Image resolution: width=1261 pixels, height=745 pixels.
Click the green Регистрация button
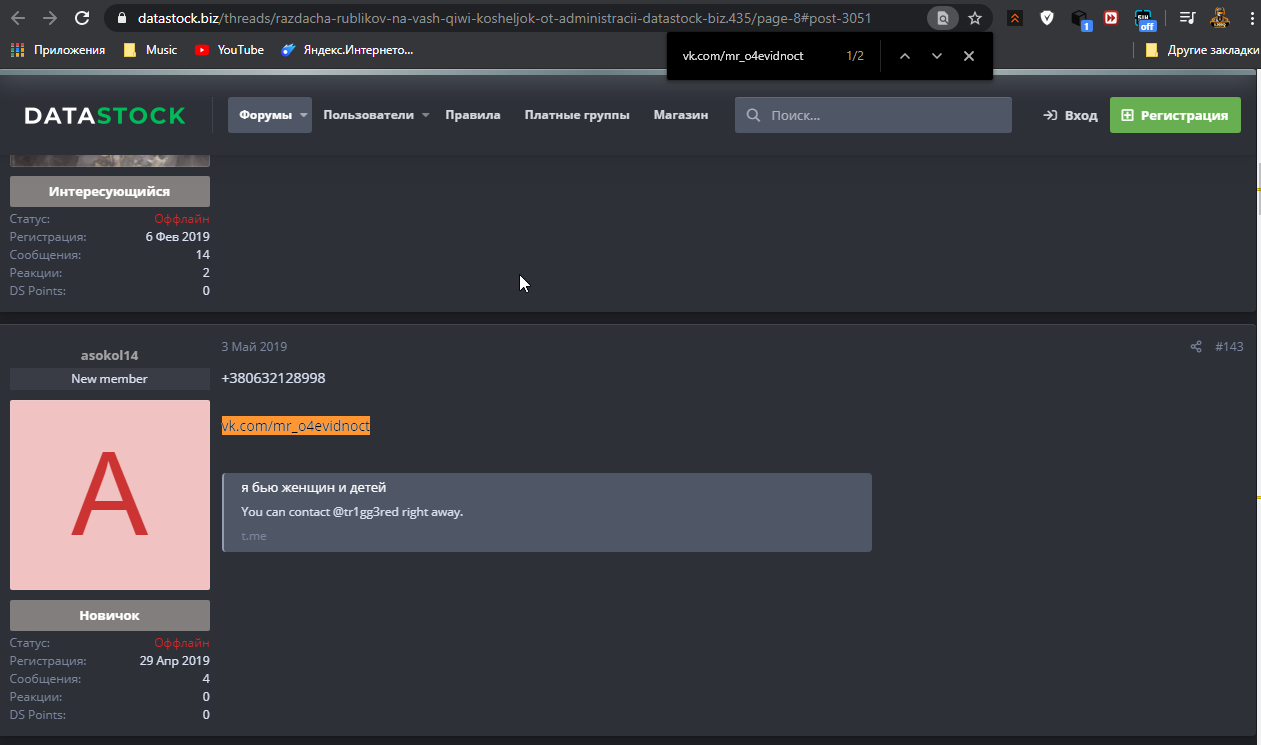click(x=1175, y=115)
